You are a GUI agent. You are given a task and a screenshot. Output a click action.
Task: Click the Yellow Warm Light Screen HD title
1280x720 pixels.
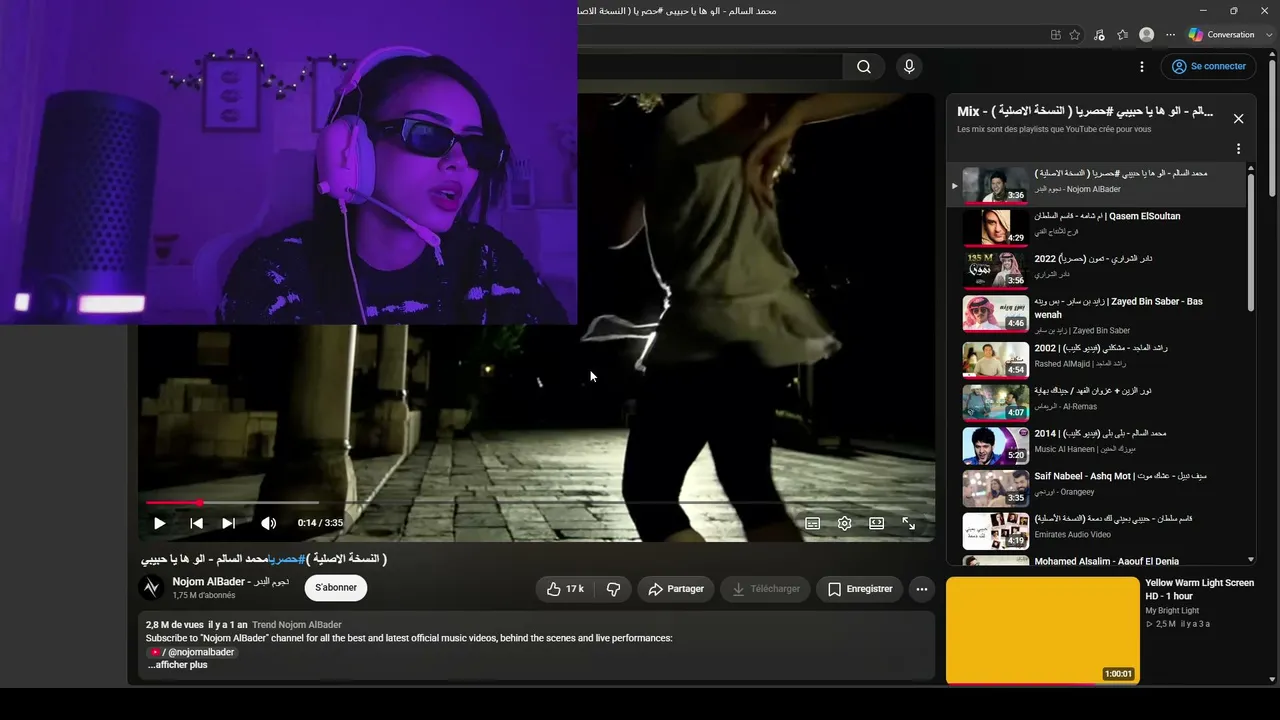coord(1199,589)
